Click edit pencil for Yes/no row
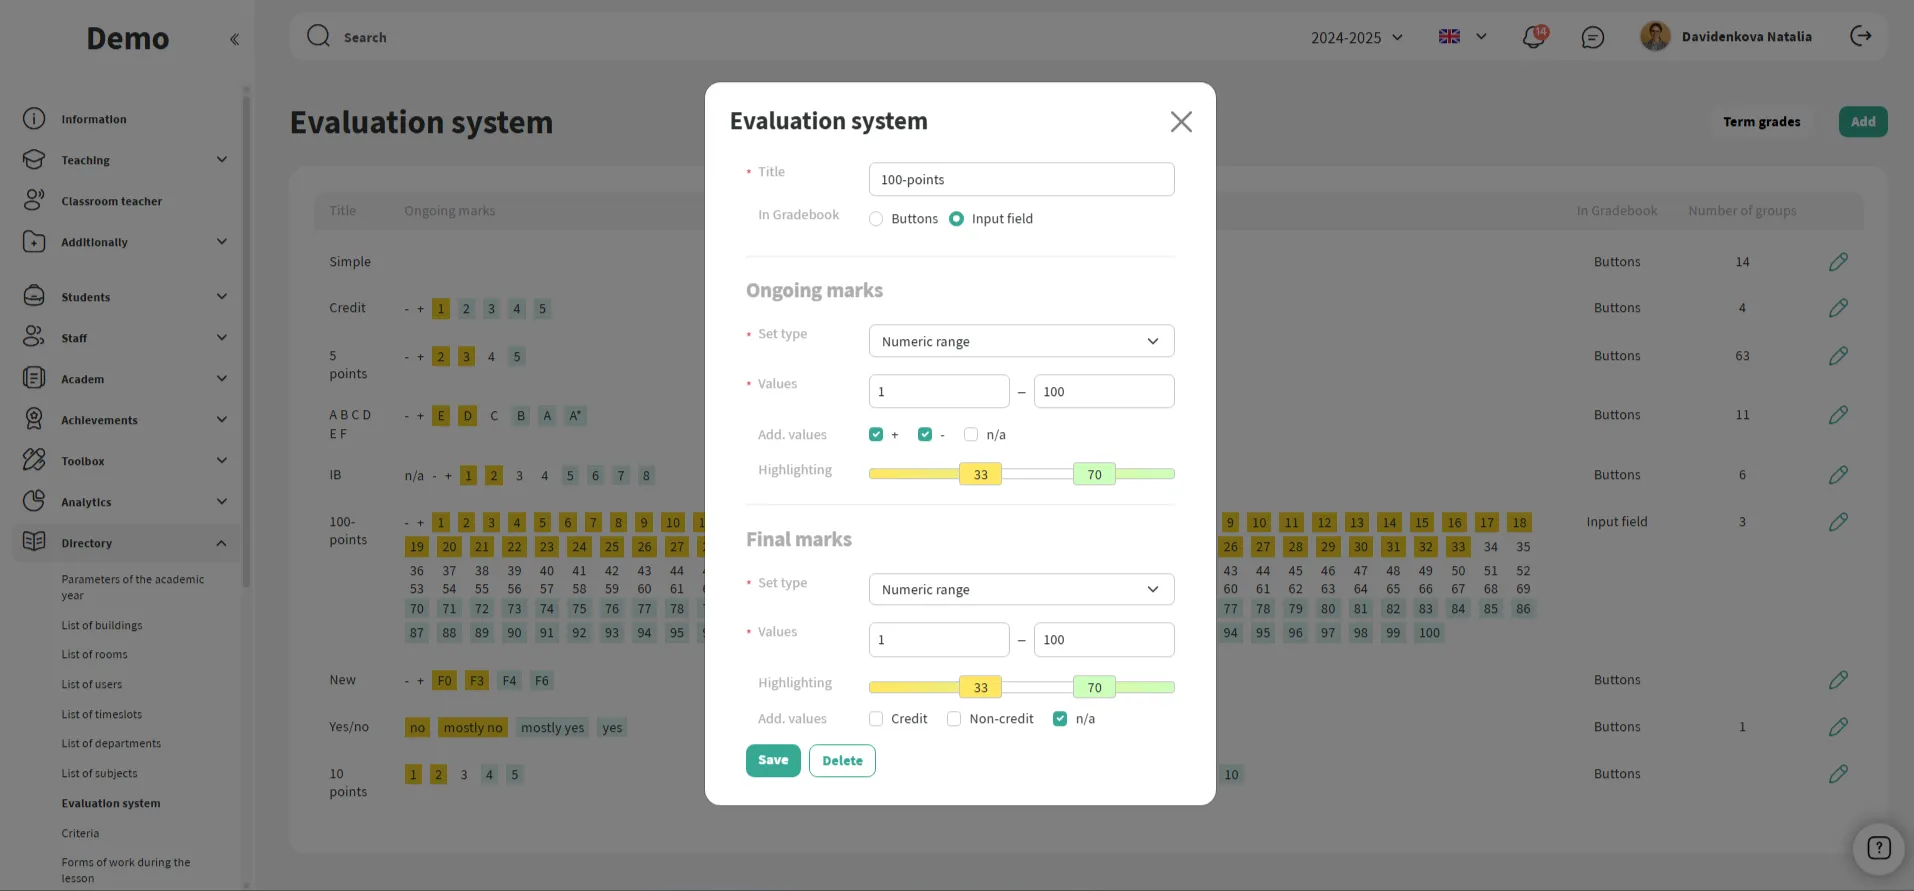 point(1837,727)
